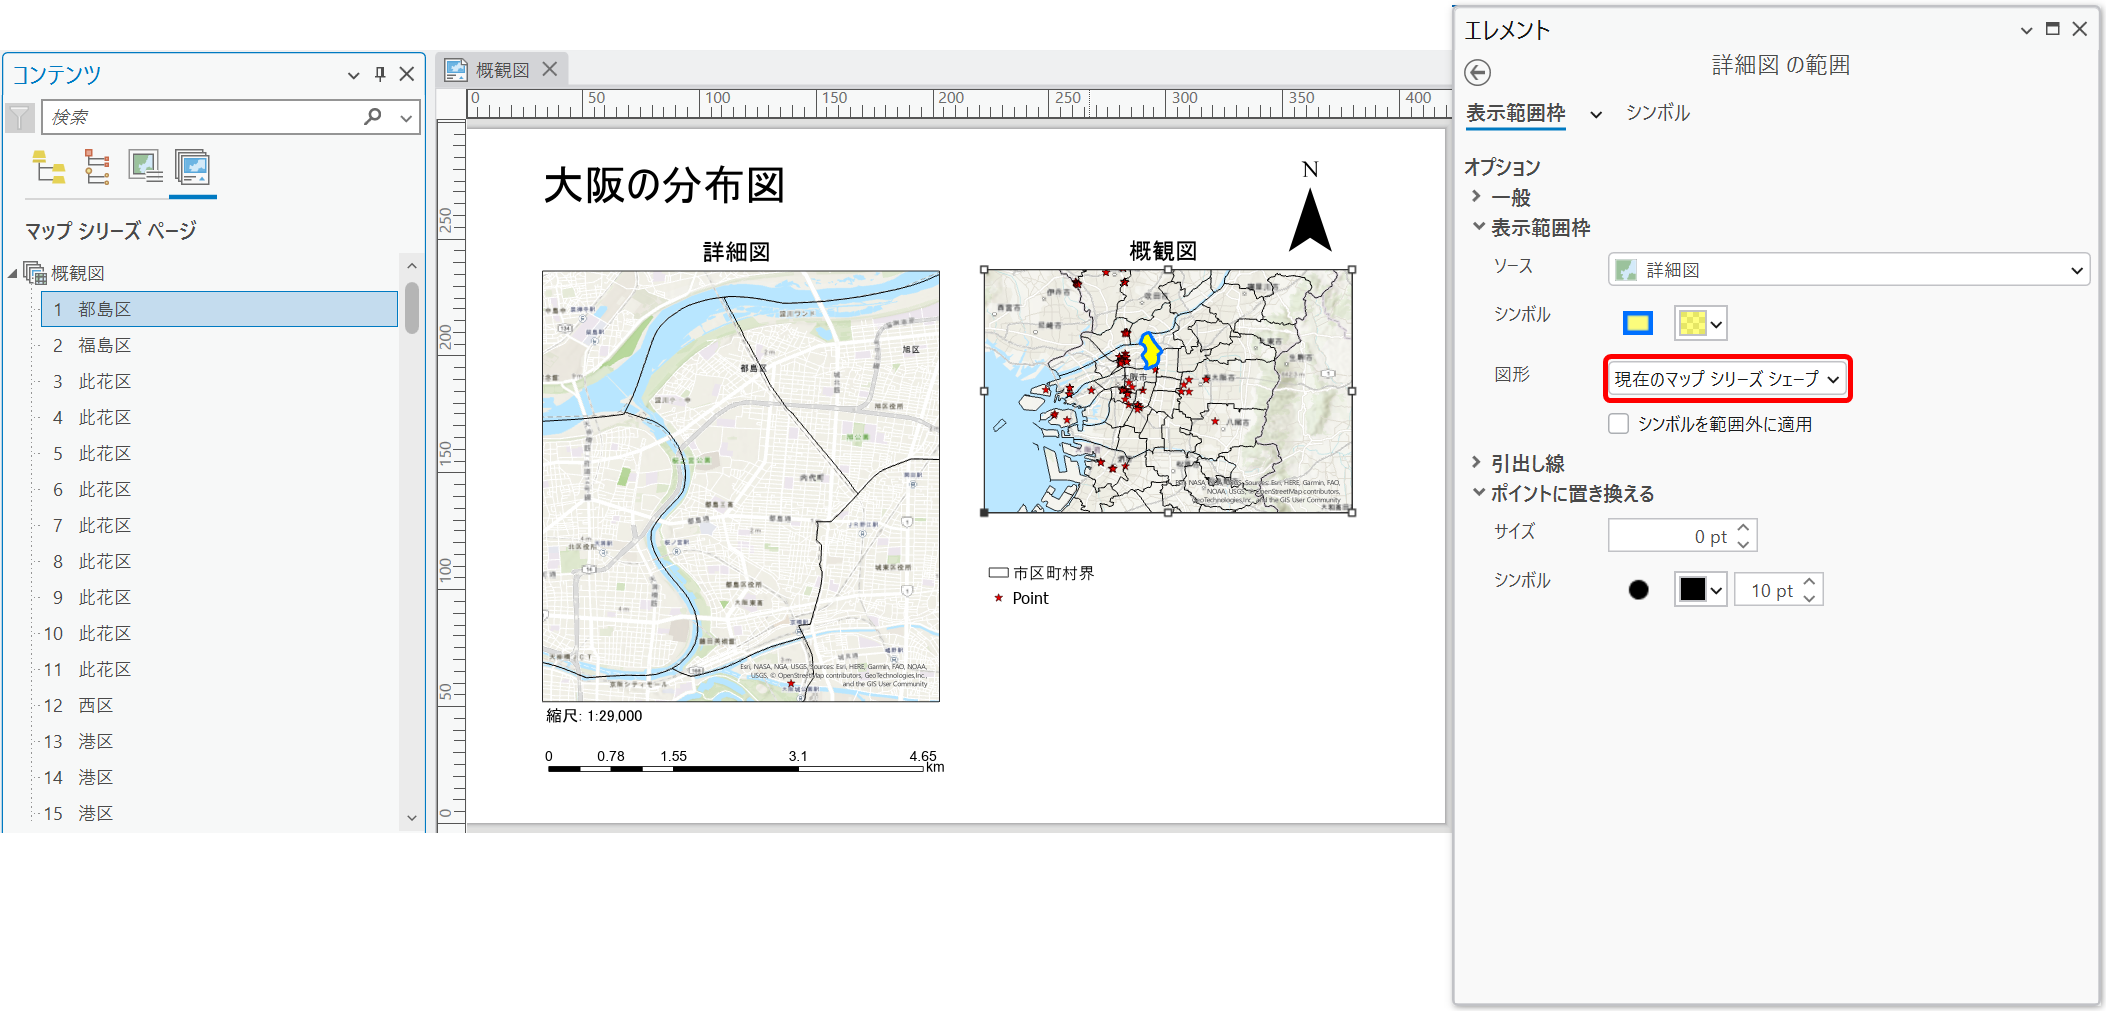The image size is (2106, 1011).
Task: Click the magnifier search icon in Contents
Action: pos(373,117)
